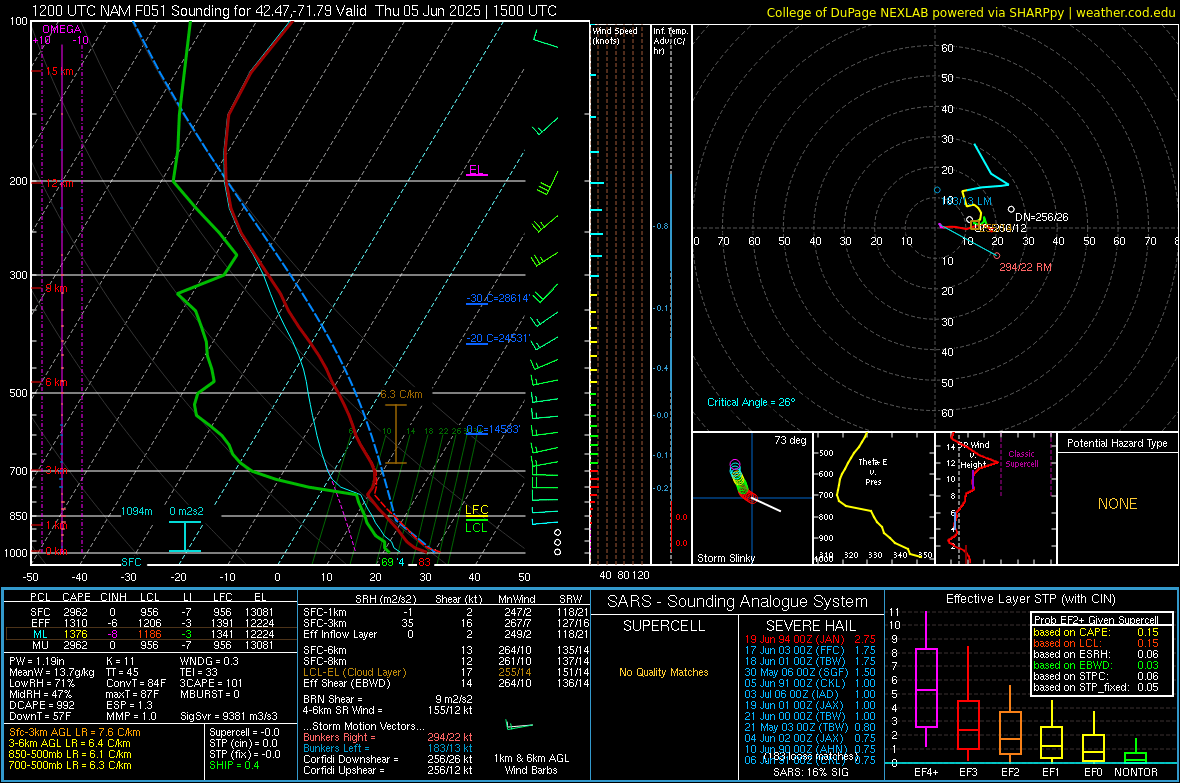Click the Inf. Temp. Adv. panel header
The image size is (1180, 783).
tap(670, 41)
